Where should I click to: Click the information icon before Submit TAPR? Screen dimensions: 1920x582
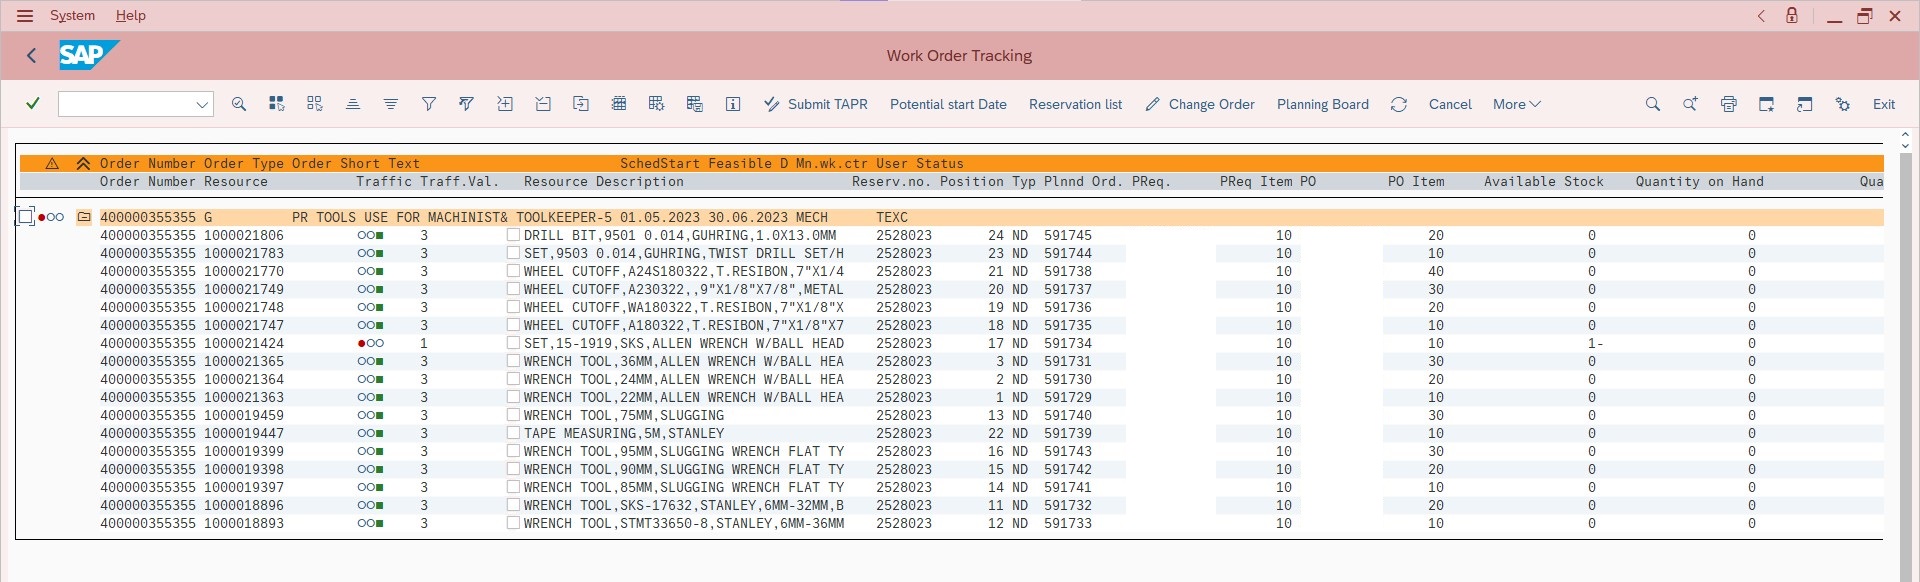733,104
